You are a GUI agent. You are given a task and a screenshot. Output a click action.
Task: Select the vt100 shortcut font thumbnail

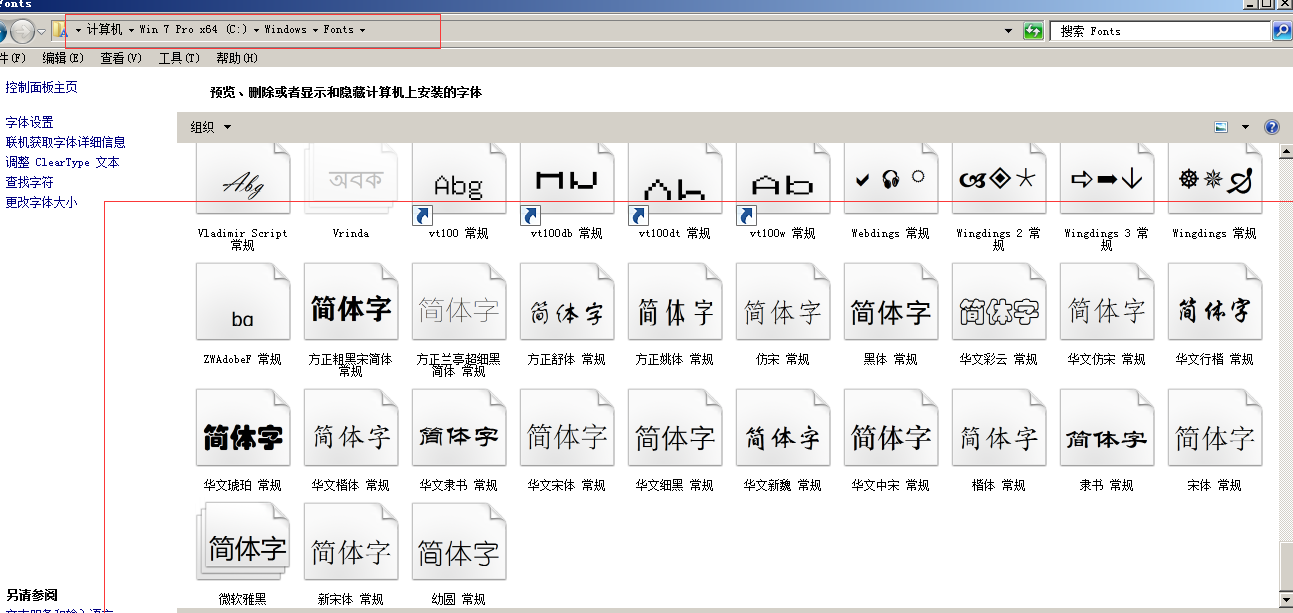tap(459, 182)
